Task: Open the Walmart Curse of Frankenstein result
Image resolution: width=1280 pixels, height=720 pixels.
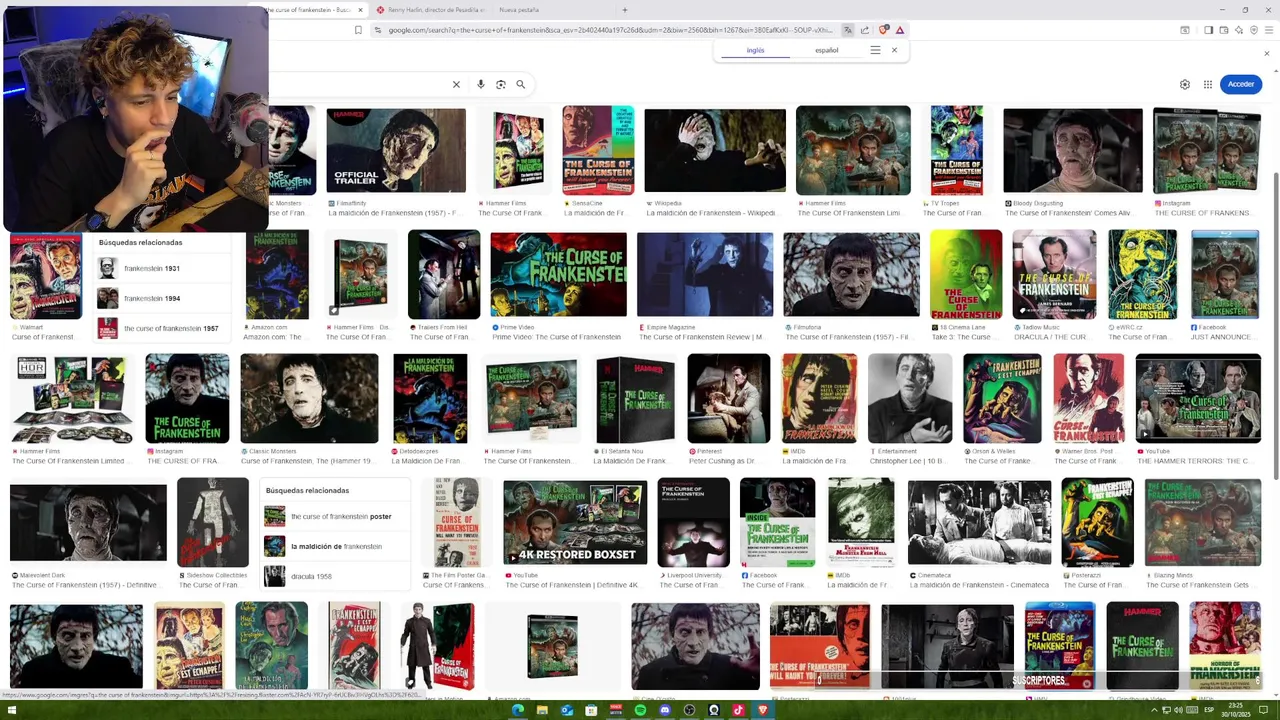Action: 46,274
